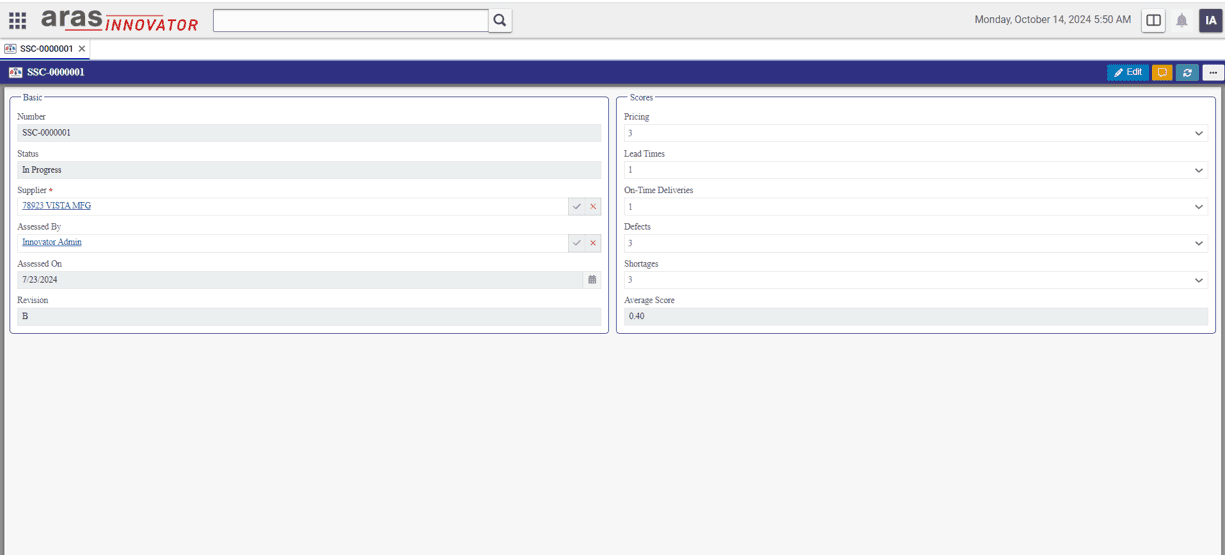Click the Status field showing In Progress

point(309,170)
